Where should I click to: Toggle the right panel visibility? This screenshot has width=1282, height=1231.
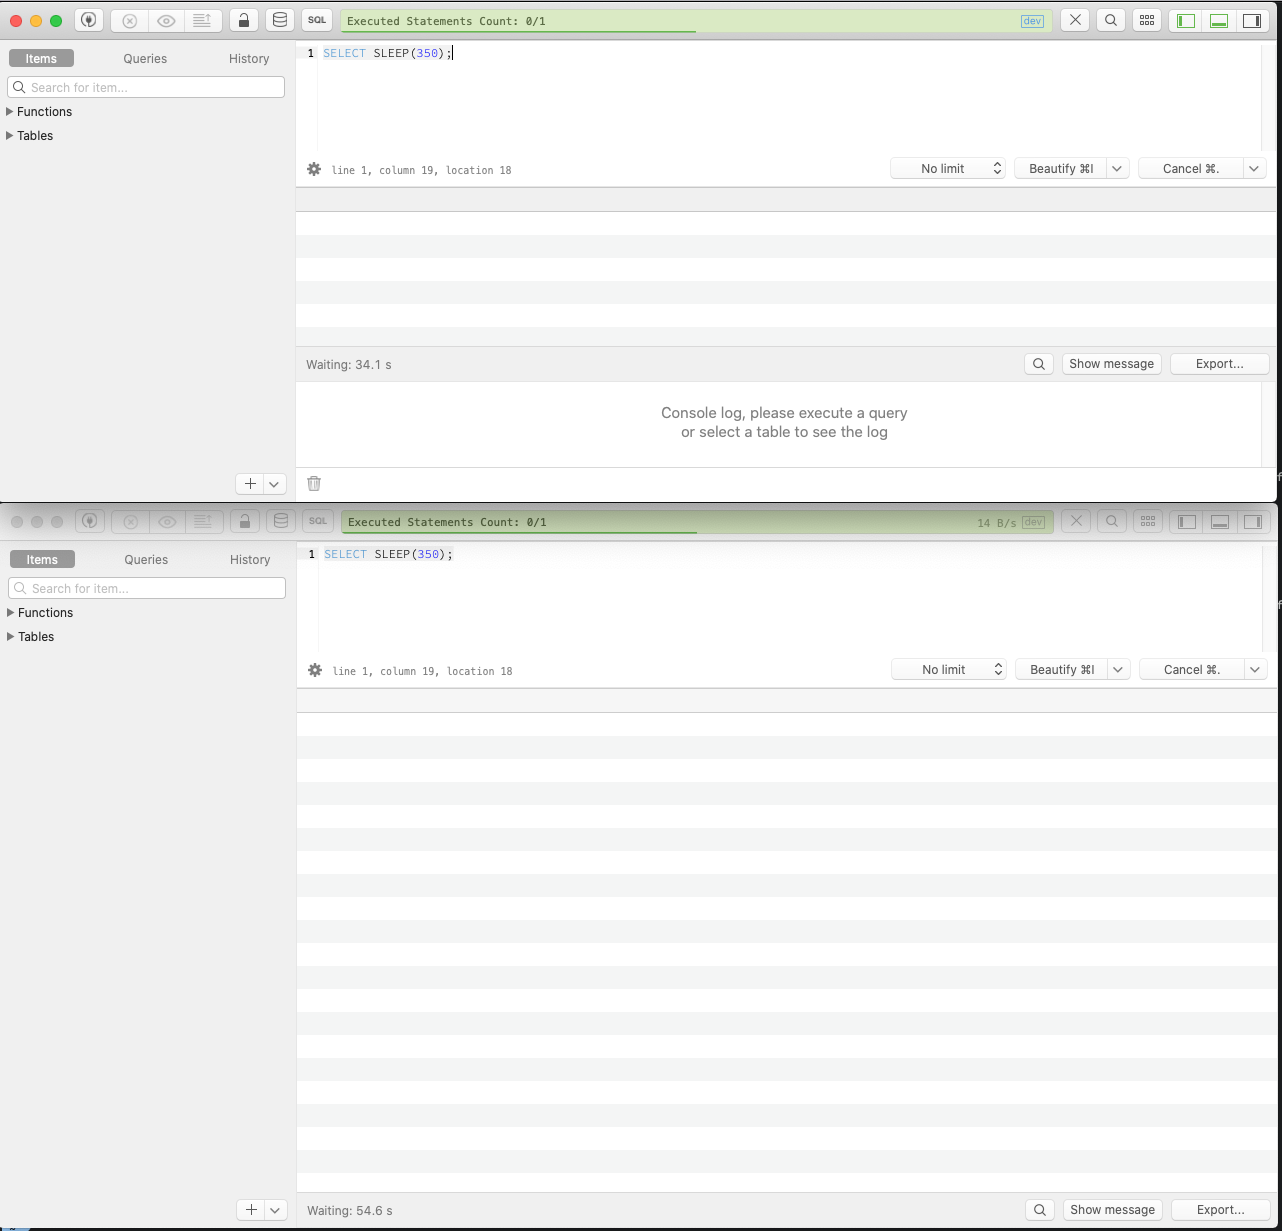tap(1252, 19)
